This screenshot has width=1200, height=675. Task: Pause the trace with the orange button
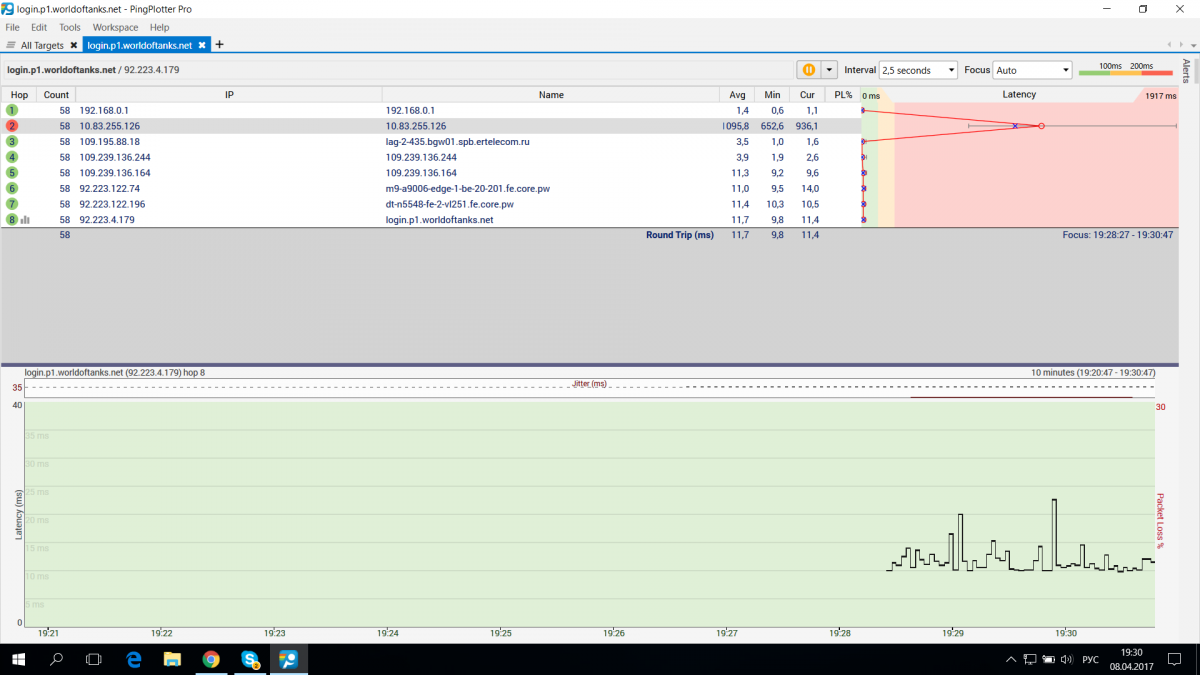[808, 70]
